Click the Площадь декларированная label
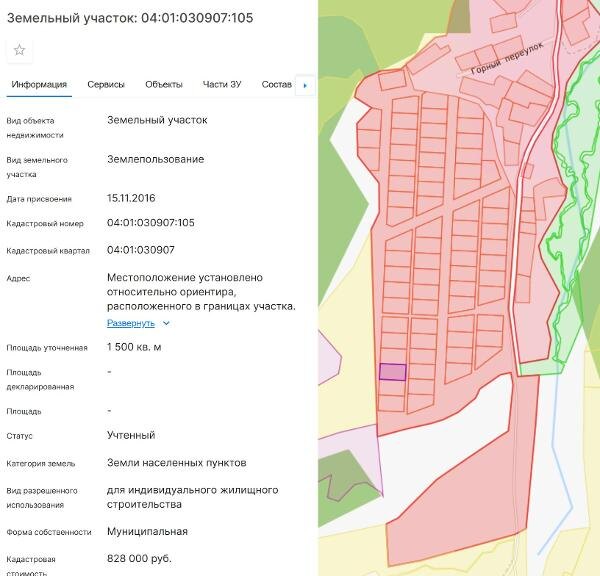Viewport: 600px width, 576px height. pyautogui.click(x=40, y=380)
